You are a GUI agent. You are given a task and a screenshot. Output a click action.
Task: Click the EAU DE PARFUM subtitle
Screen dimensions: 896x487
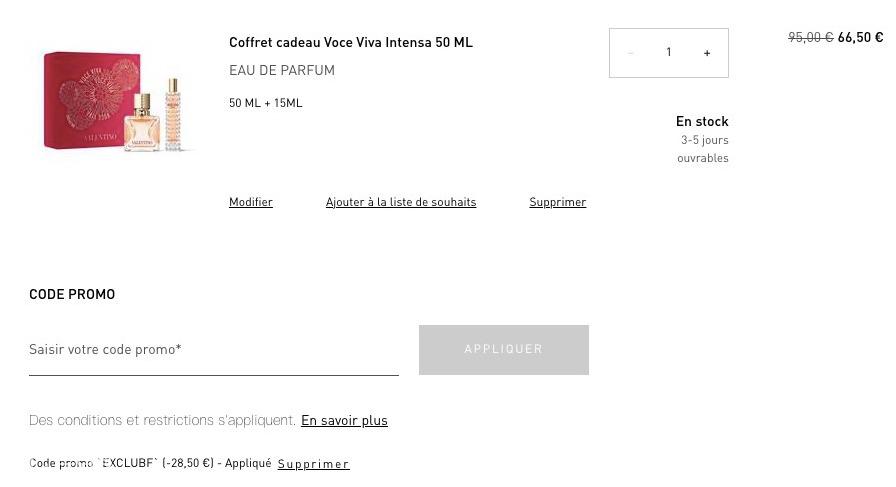click(282, 70)
